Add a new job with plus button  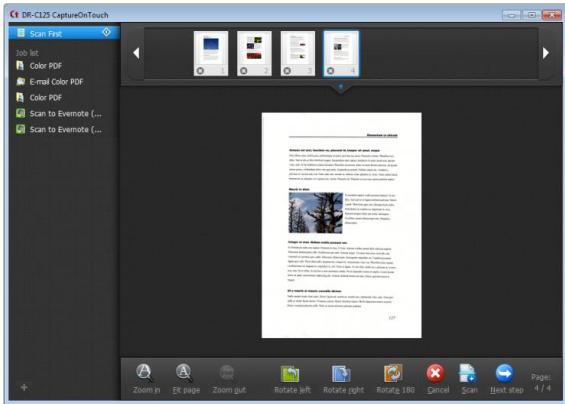[x=24, y=387]
